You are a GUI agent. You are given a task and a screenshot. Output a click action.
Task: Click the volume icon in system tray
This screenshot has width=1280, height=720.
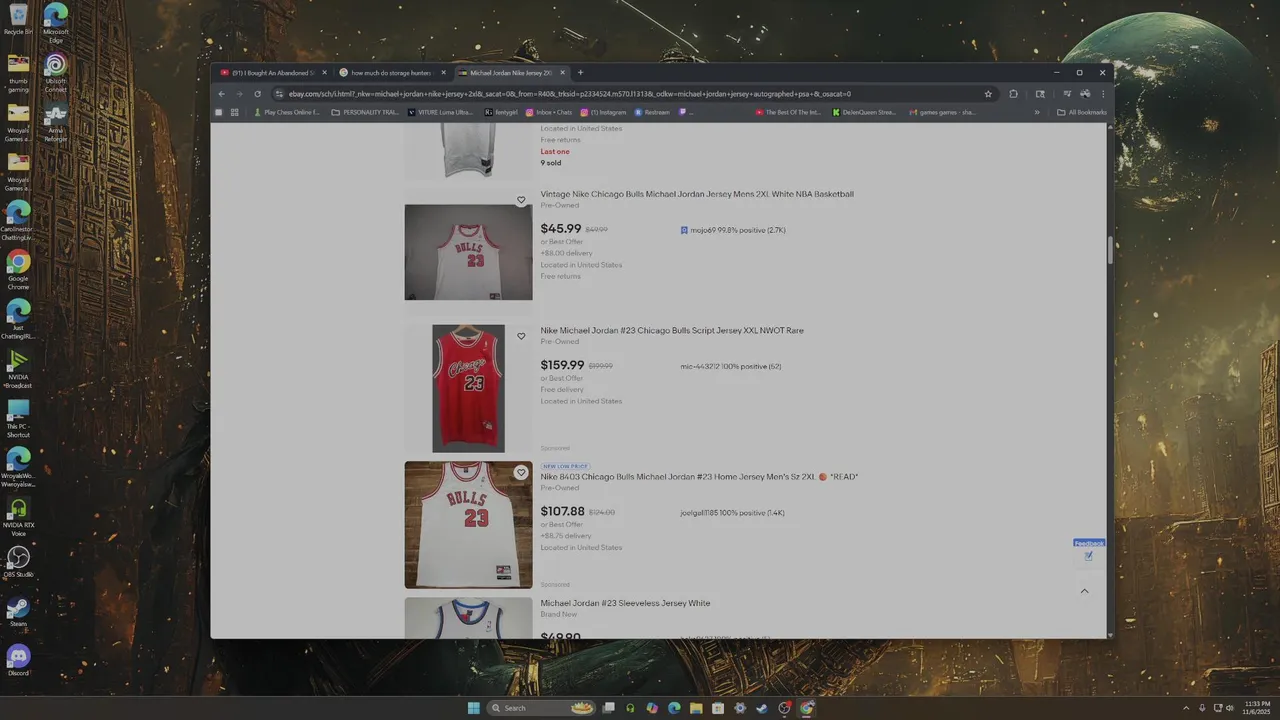1230,708
